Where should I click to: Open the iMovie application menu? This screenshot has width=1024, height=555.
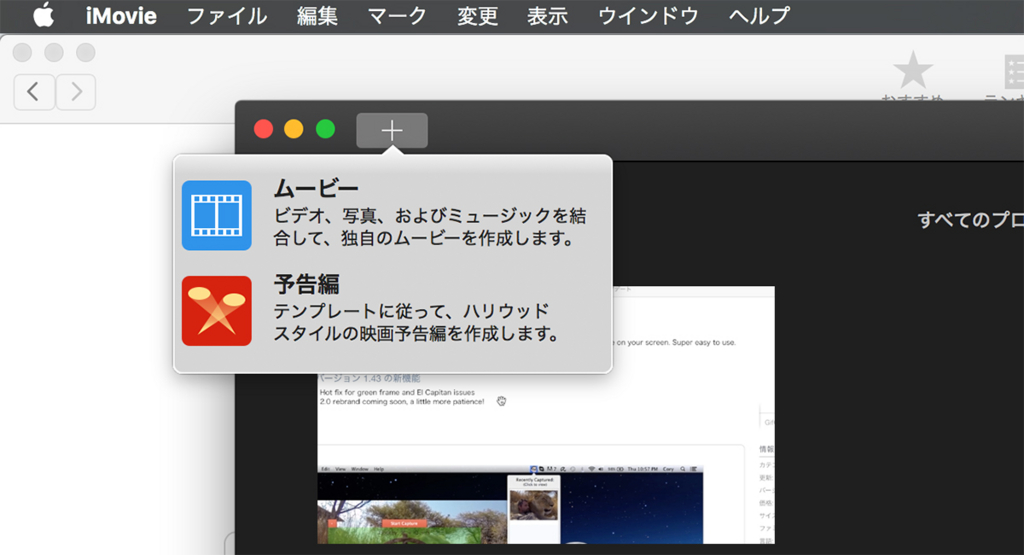[x=121, y=16]
